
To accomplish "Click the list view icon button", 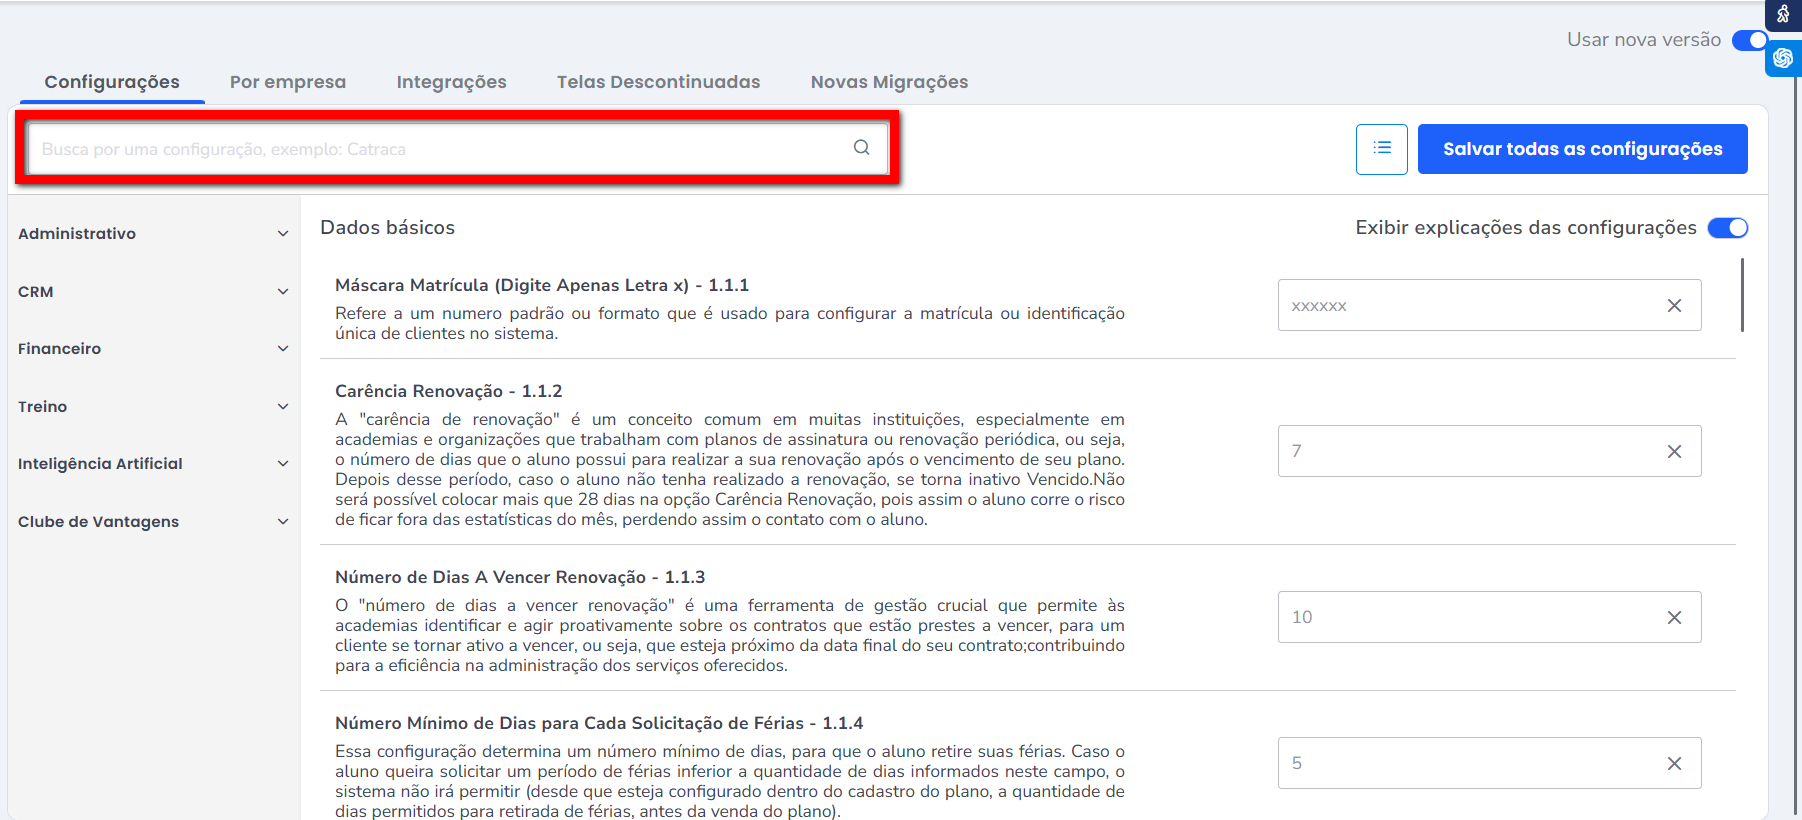I will coord(1381,149).
